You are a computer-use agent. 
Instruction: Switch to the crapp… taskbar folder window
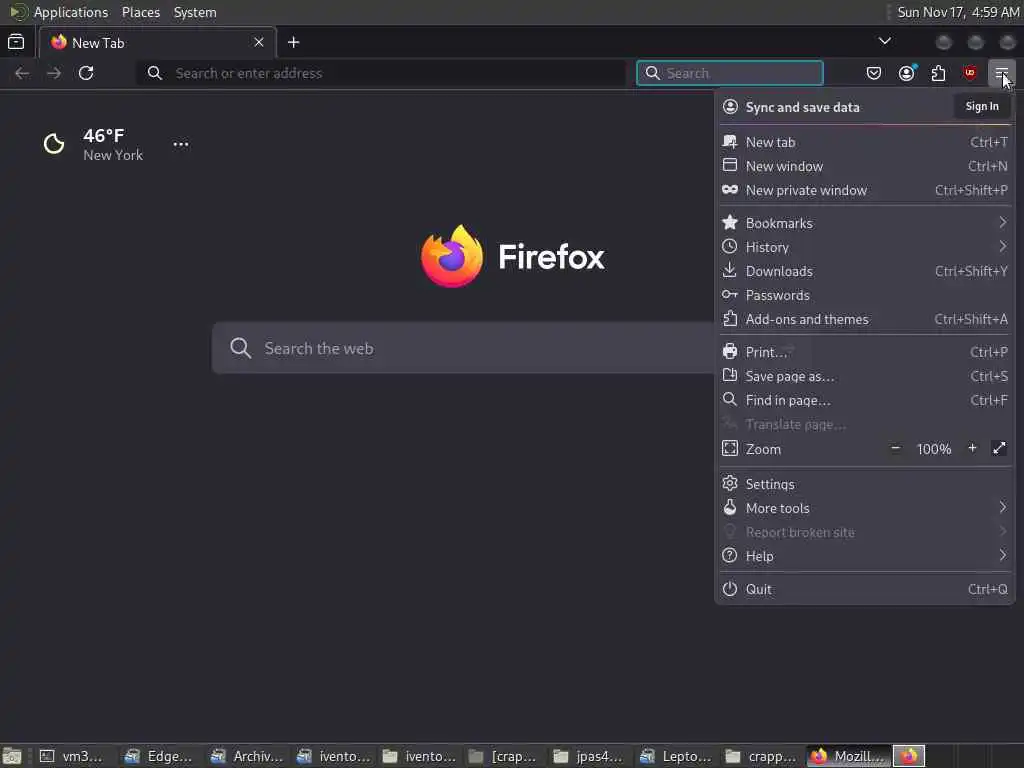763,756
